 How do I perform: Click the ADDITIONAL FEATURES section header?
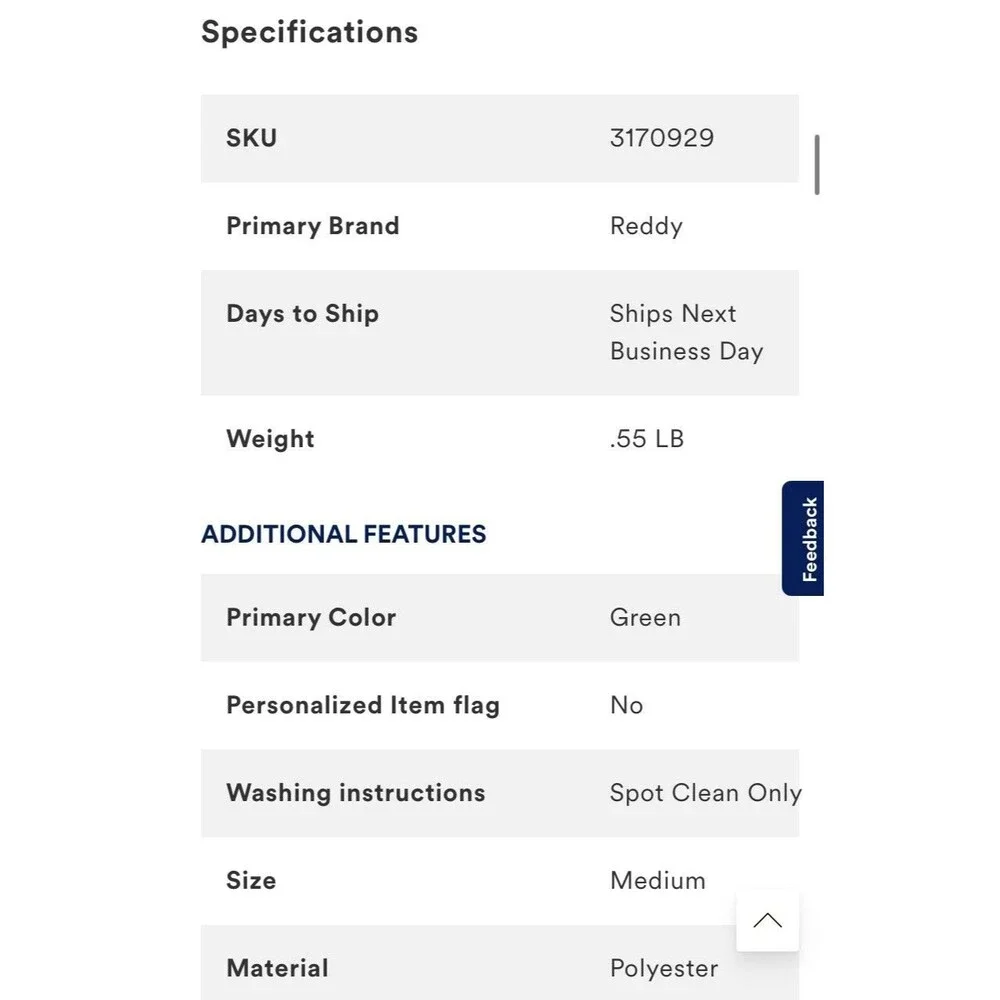pos(344,534)
